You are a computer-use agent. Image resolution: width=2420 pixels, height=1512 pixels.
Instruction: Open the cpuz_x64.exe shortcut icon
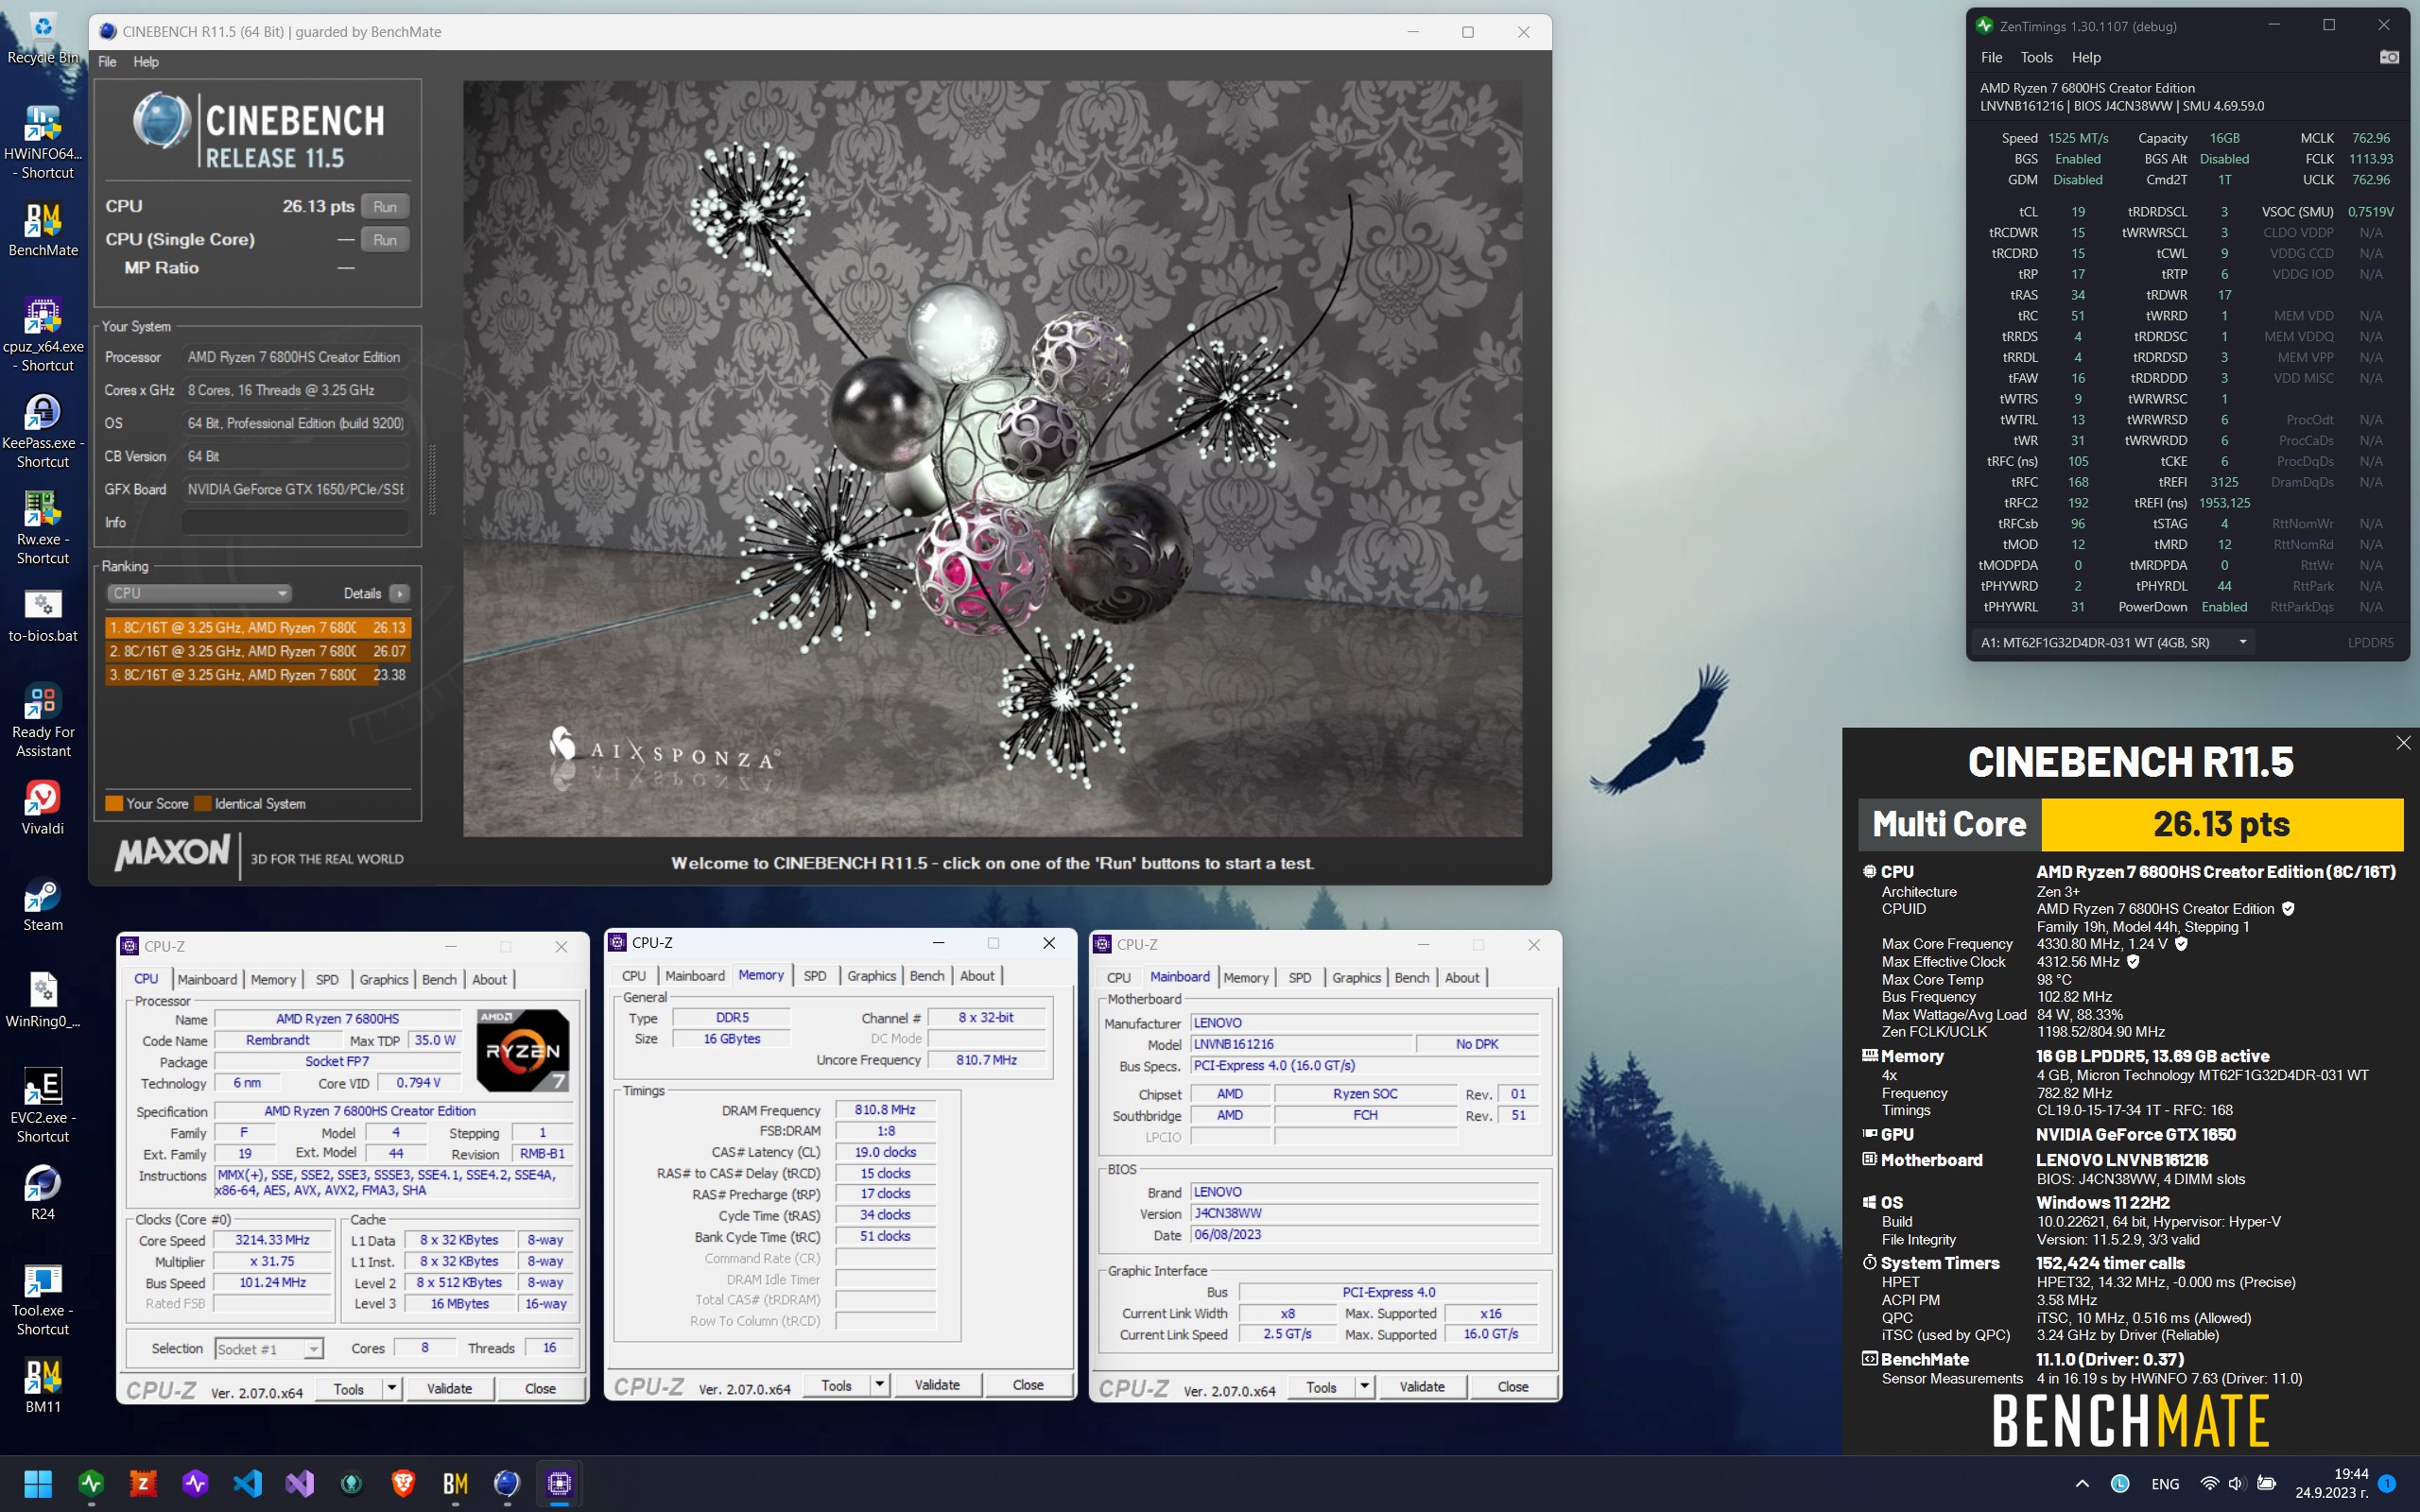tap(42, 334)
